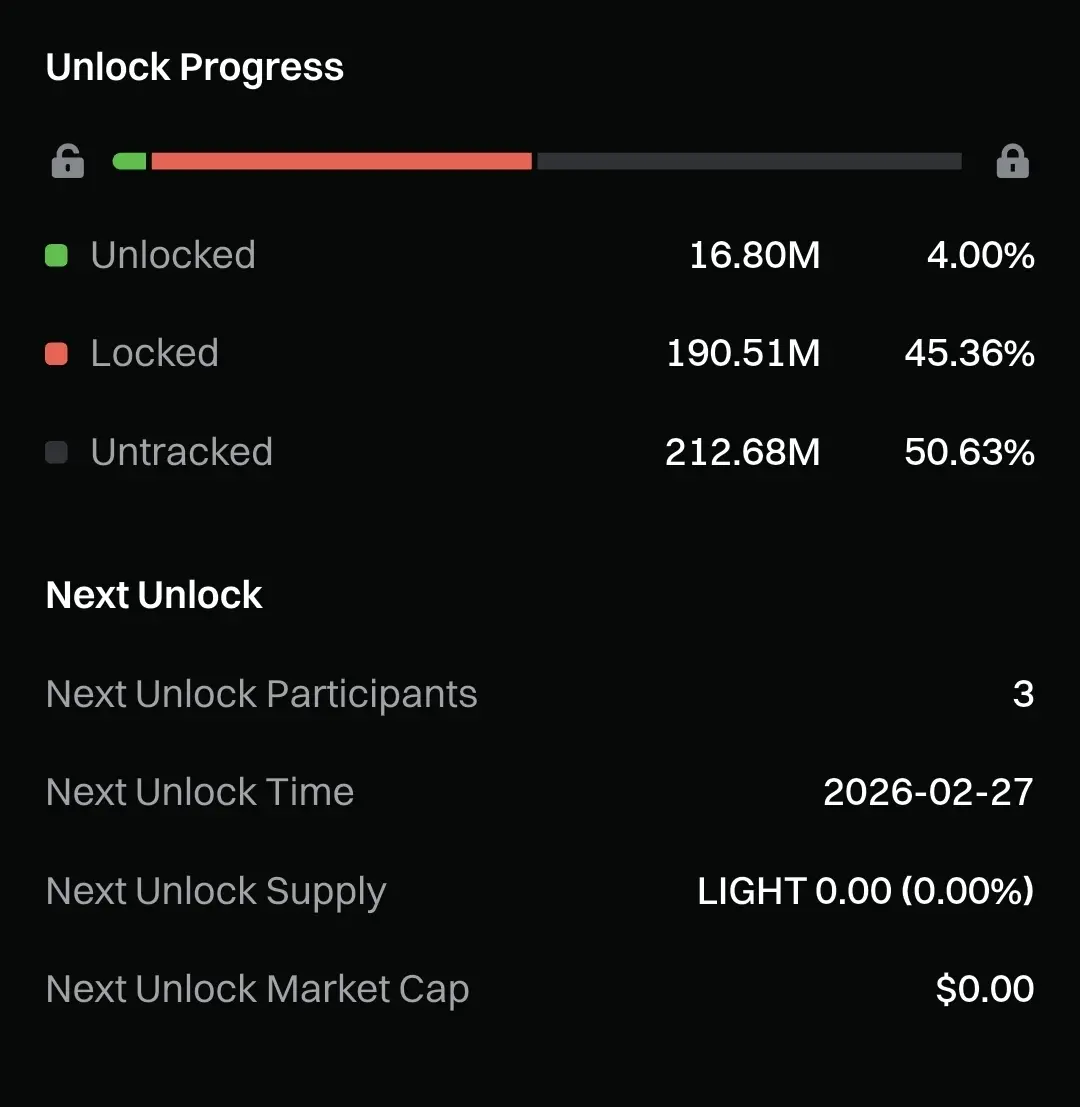This screenshot has height=1107, width=1080.
Task: Click the LIGHT 0.00 (0.00%) supply value
Action: point(865,891)
